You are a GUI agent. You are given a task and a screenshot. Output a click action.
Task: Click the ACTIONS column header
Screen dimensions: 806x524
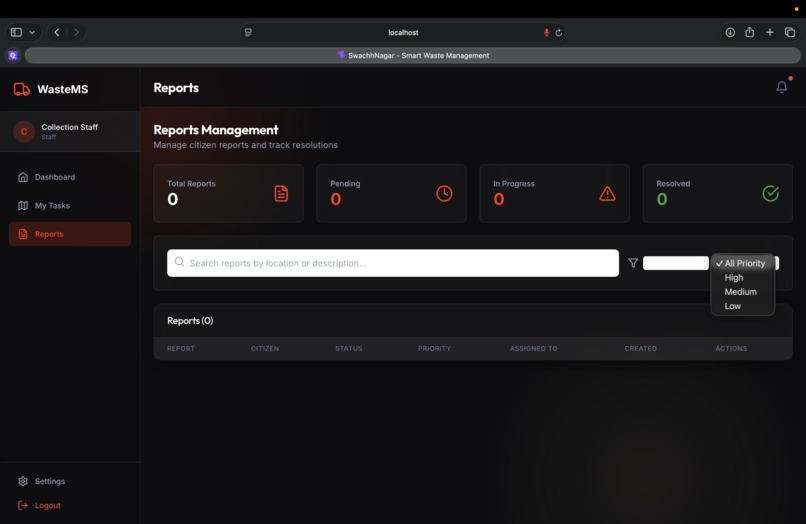tap(731, 349)
